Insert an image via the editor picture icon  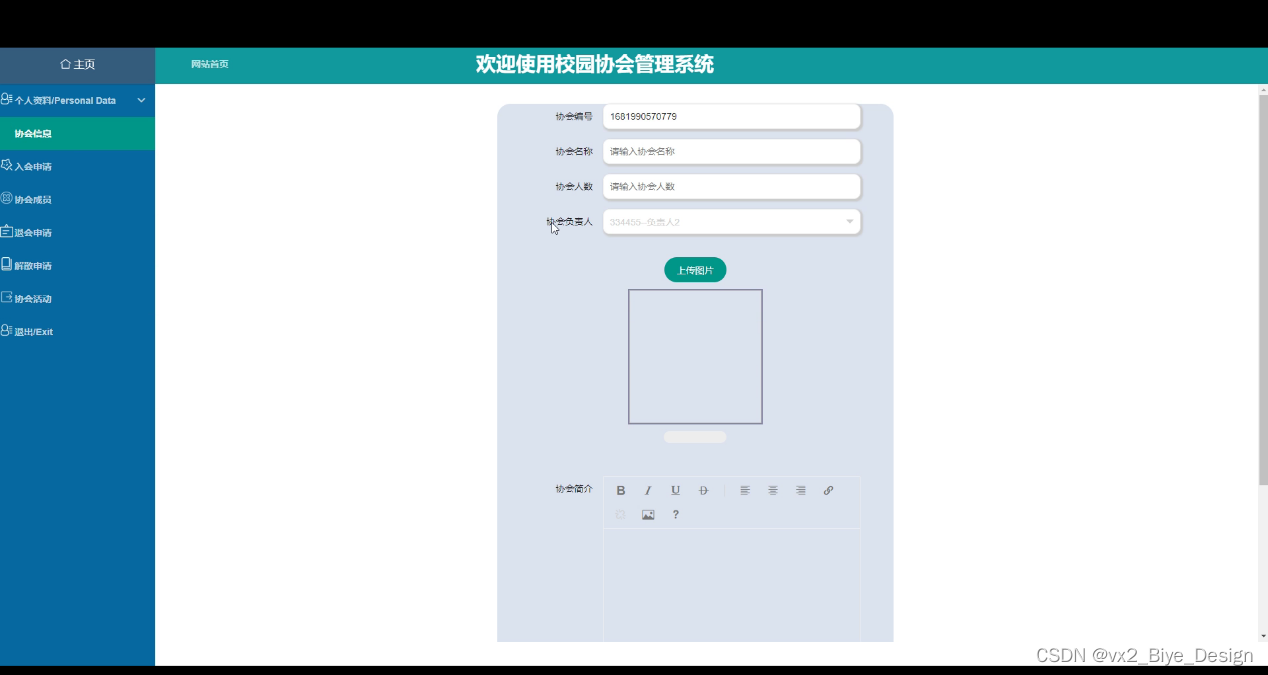(x=648, y=515)
